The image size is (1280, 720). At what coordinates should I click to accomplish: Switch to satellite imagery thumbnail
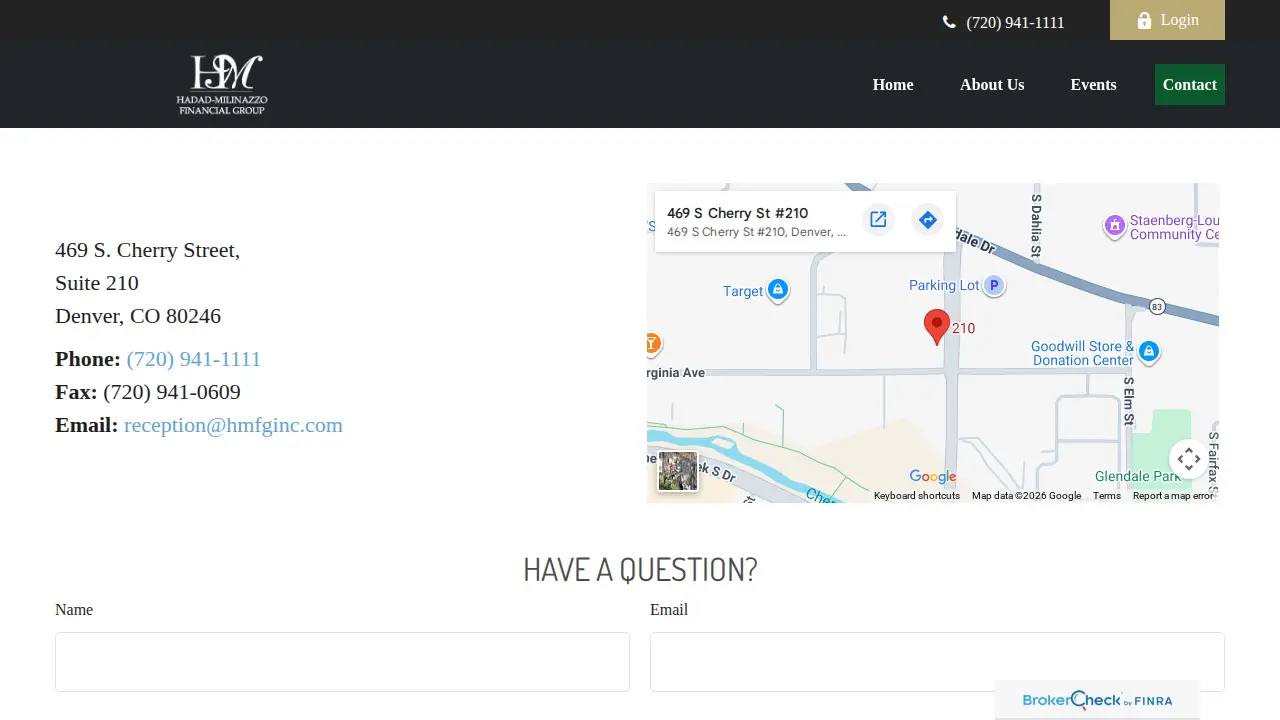coord(678,471)
